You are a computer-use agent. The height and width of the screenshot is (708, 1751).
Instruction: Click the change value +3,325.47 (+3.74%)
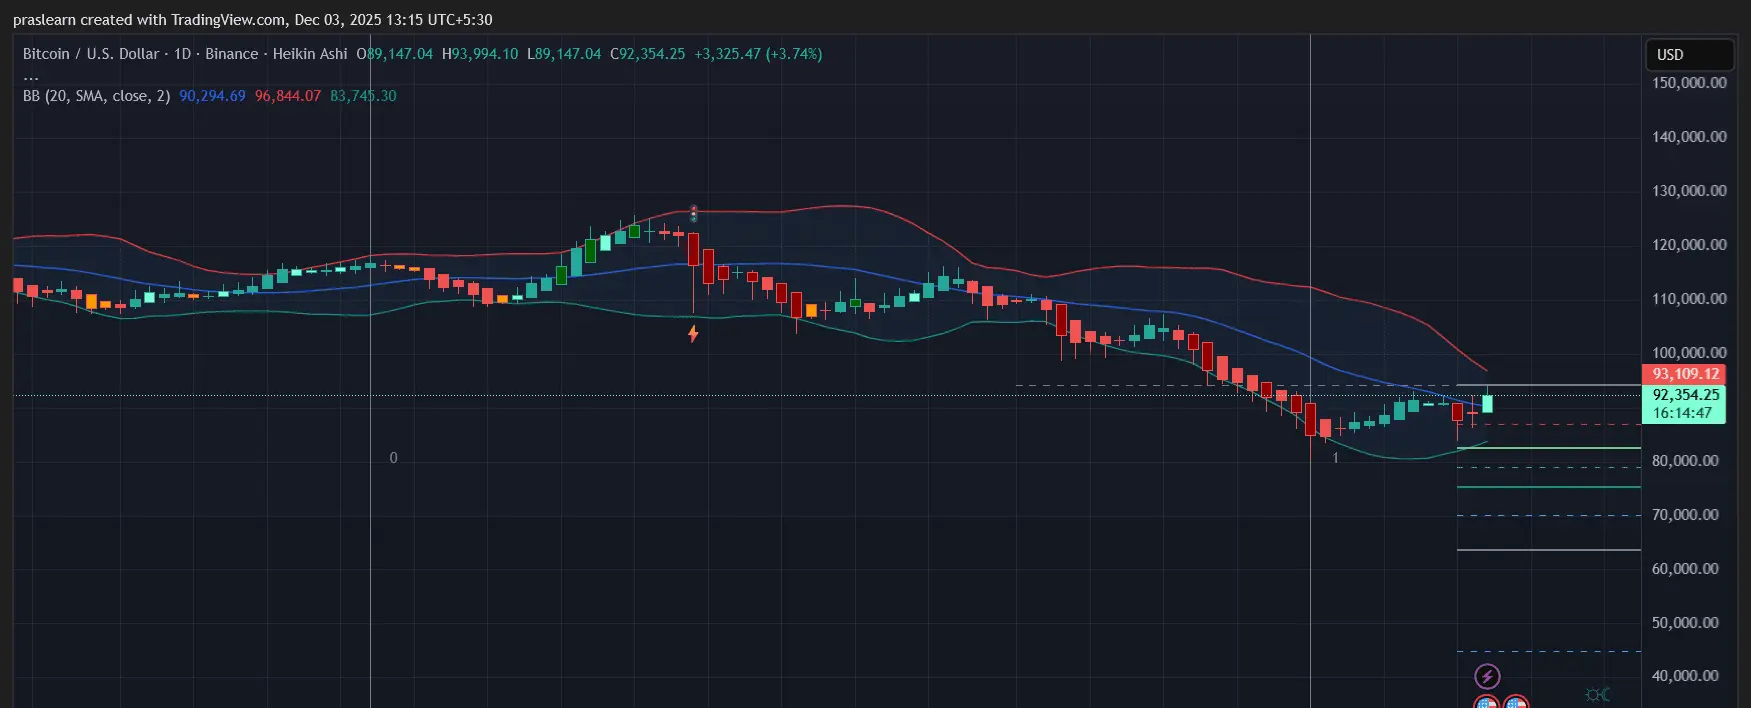pos(758,54)
